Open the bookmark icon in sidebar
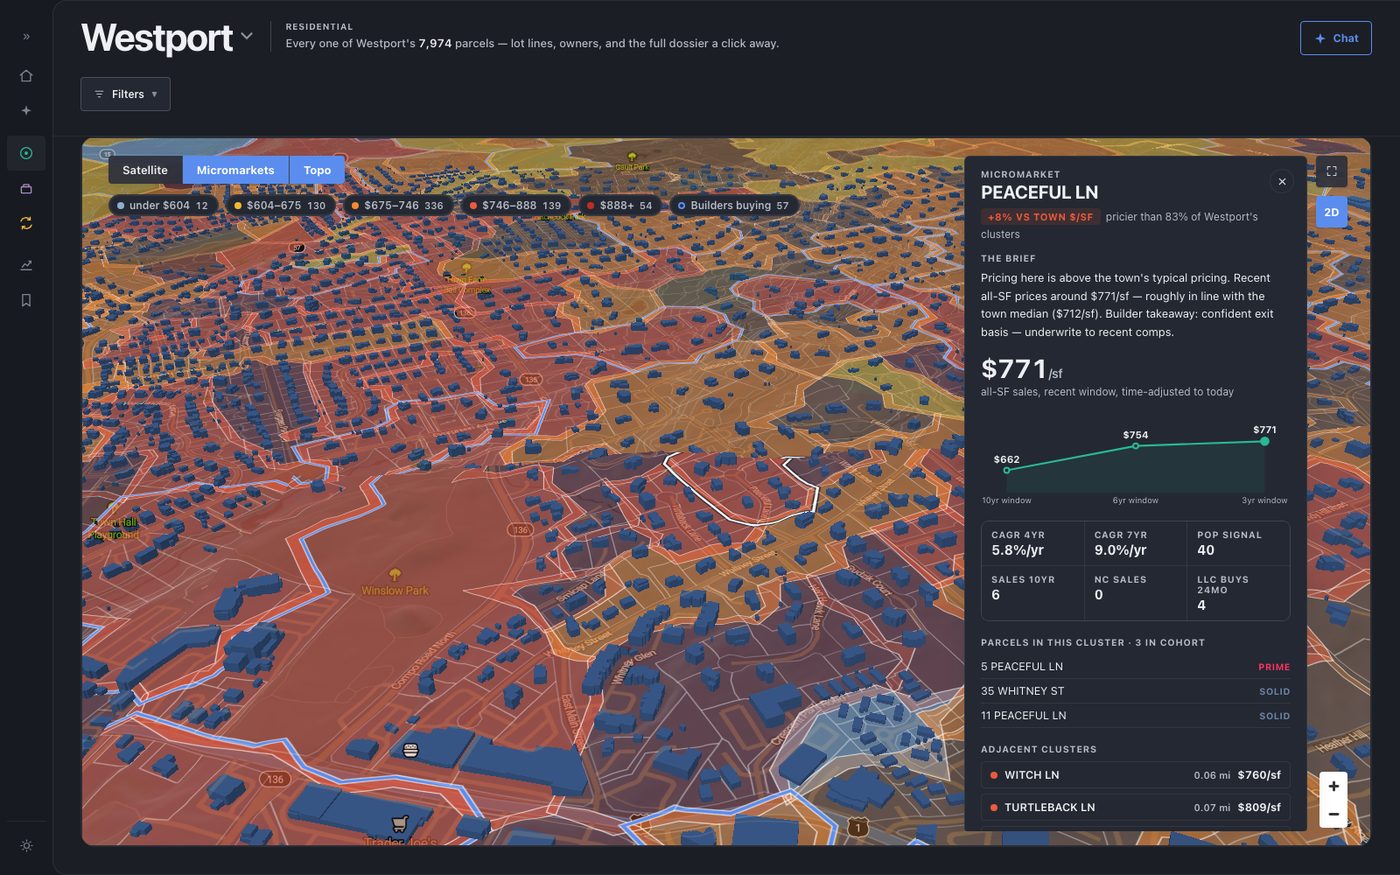This screenshot has width=1400, height=875. (26, 300)
